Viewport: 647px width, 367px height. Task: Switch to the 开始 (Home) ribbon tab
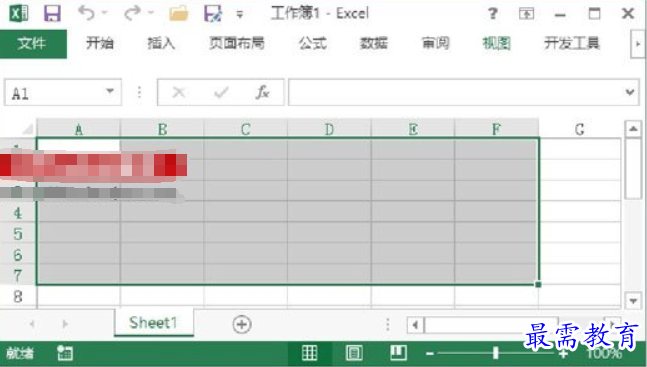[99, 43]
